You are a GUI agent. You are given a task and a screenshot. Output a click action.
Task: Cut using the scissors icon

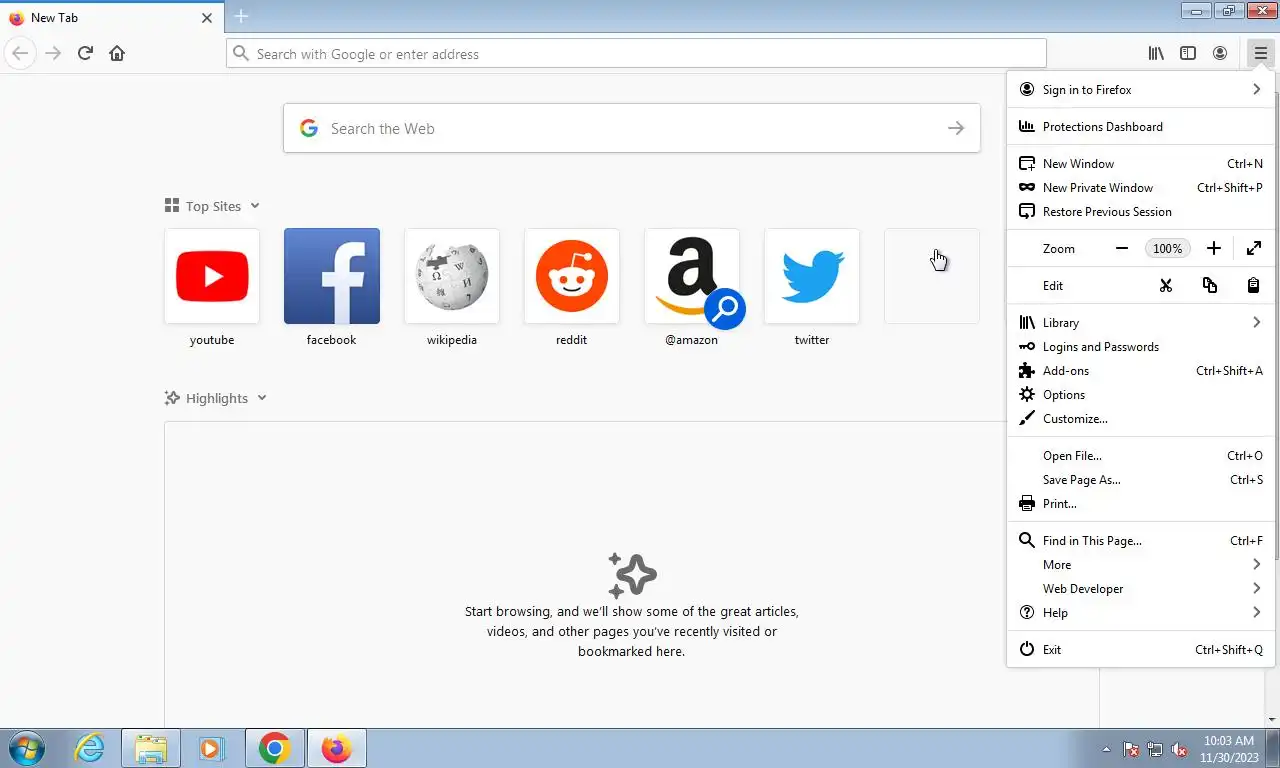[x=1166, y=285]
